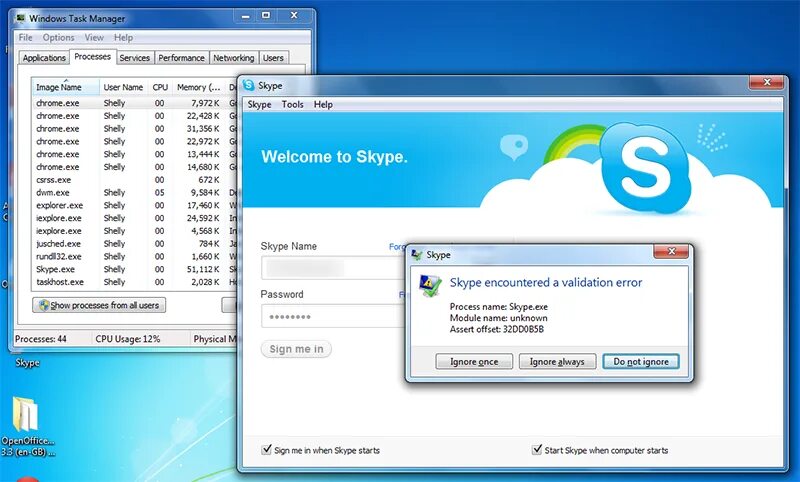This screenshot has height=482, width=800.
Task: Select taskhost.exe process row
Action: click(x=135, y=282)
